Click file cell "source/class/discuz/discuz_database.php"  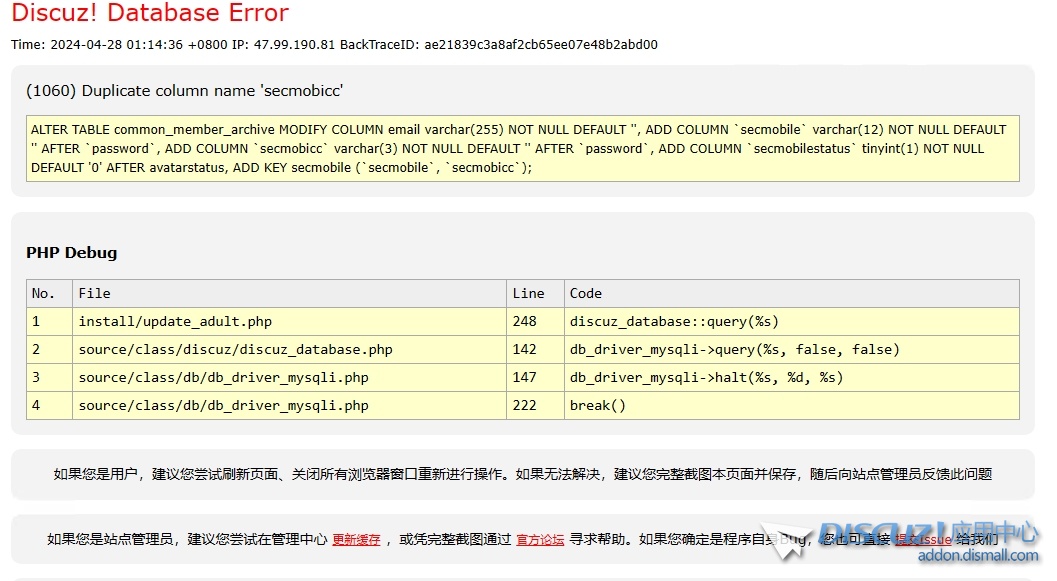pyautogui.click(x=289, y=350)
